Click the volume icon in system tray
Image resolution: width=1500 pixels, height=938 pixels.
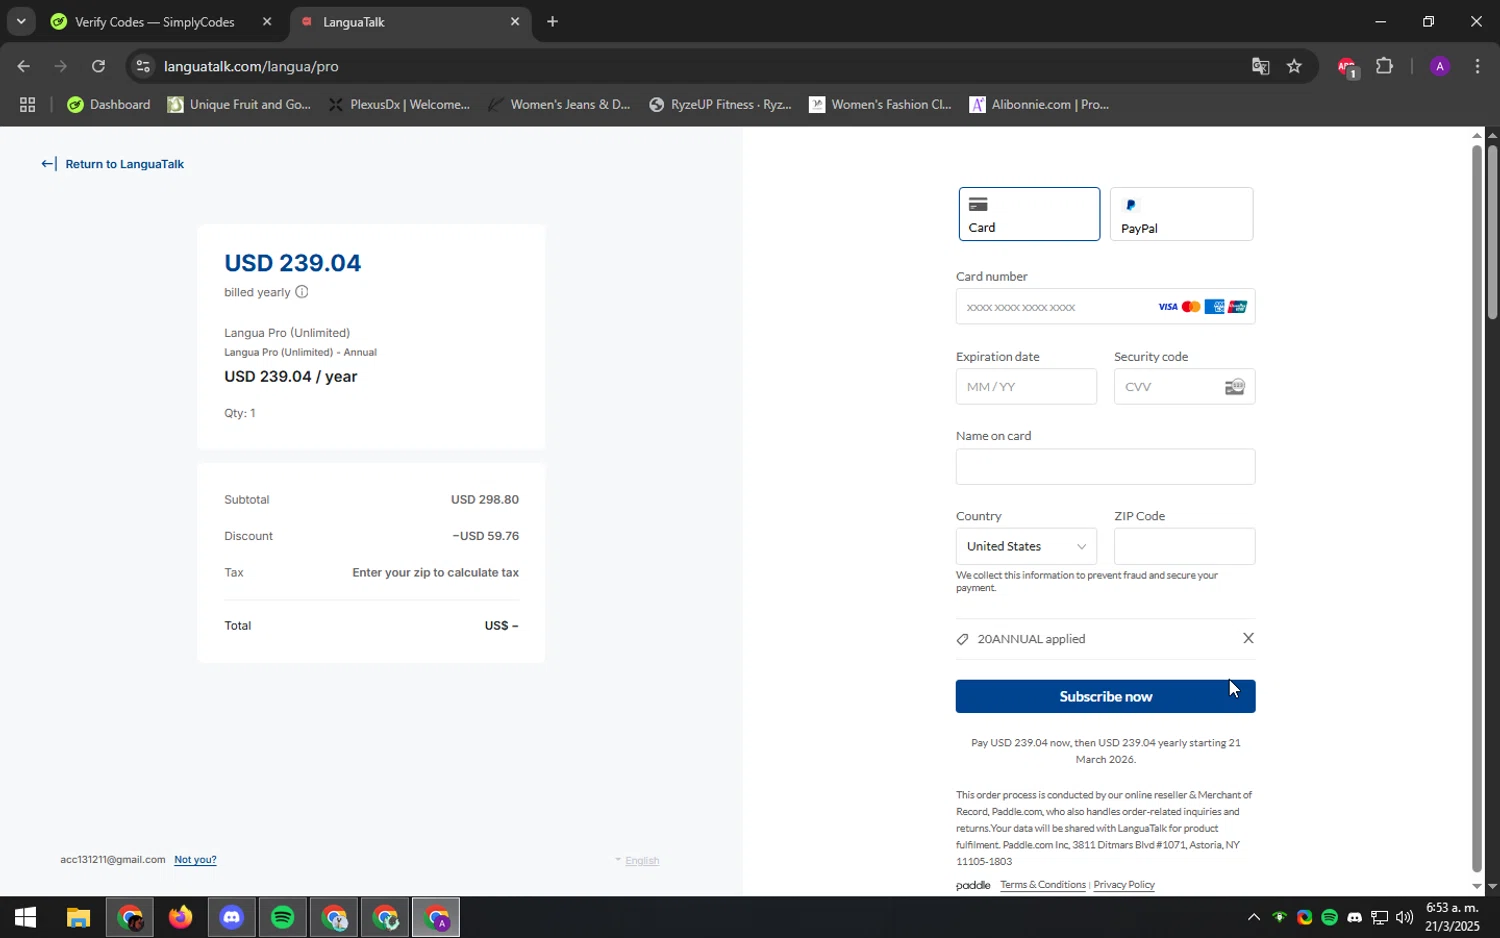point(1405,918)
